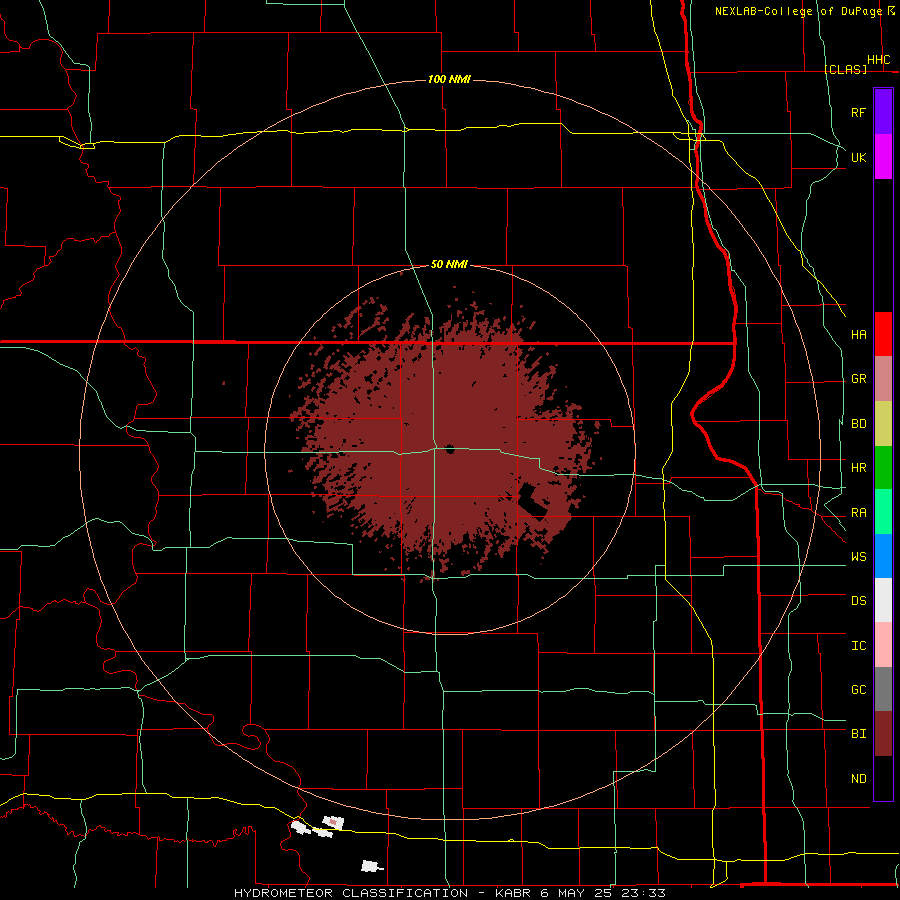Viewport: 900px width, 900px height.
Task: Click the "DS" legend label
Action: [x=859, y=600]
